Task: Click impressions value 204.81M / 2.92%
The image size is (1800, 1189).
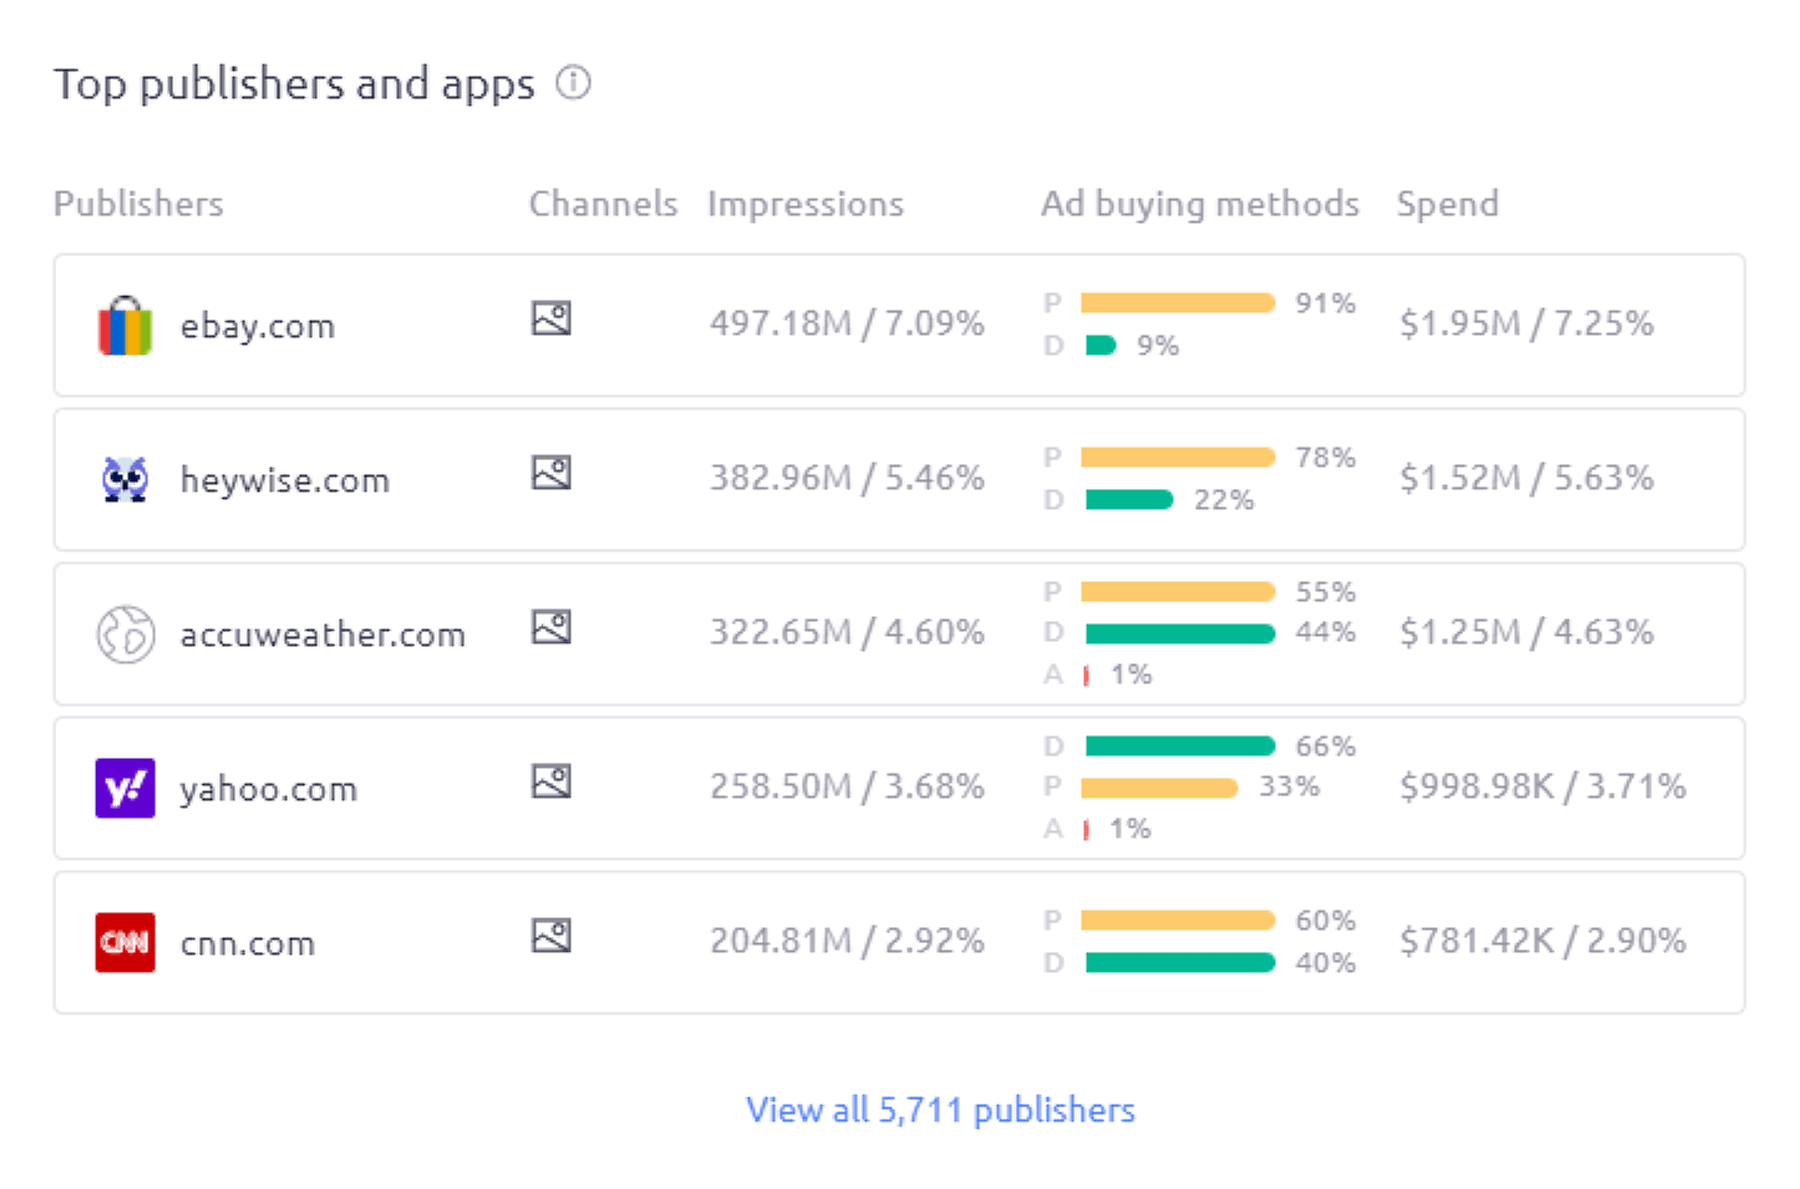Action: click(847, 941)
